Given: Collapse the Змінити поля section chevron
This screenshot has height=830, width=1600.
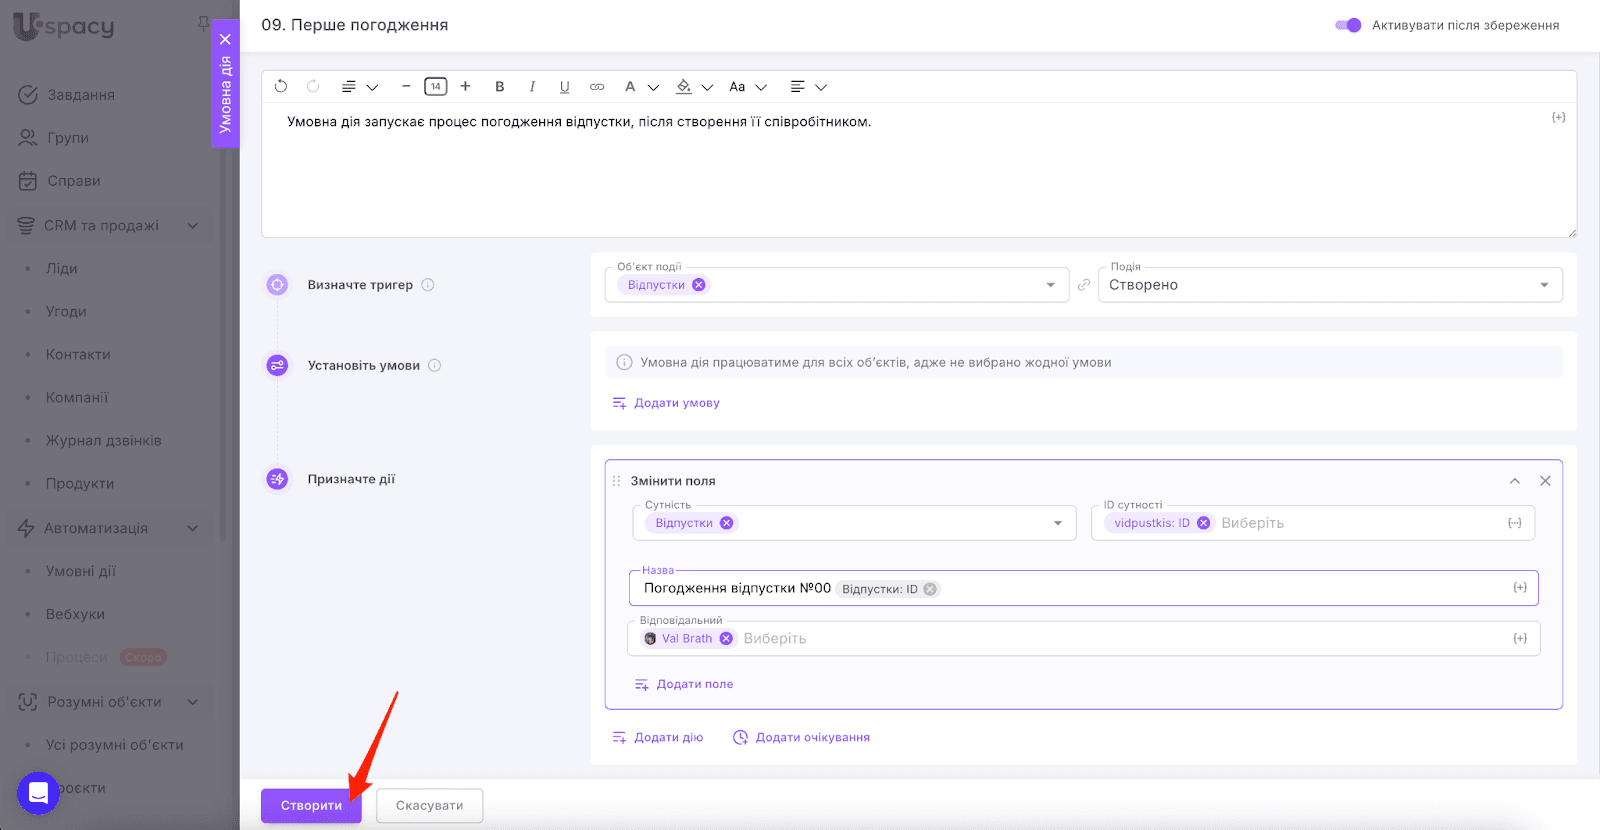Looking at the screenshot, I should 1515,481.
